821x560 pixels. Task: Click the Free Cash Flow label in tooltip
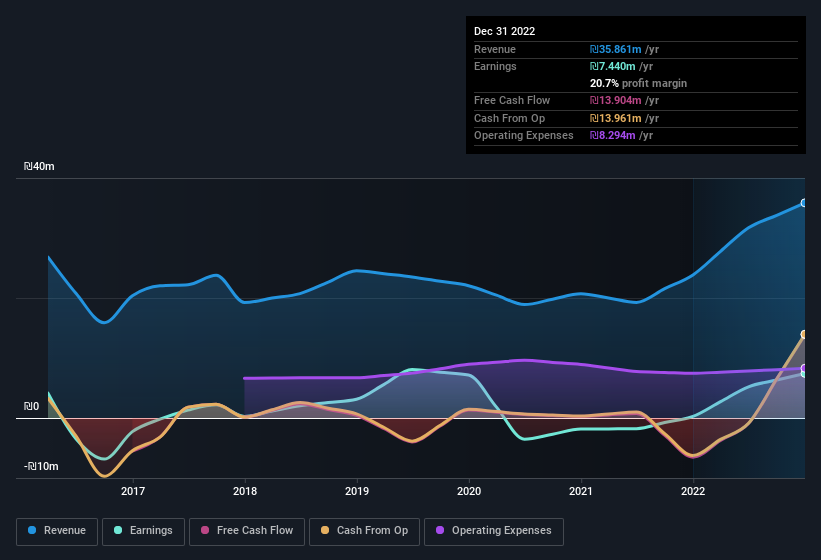click(x=512, y=100)
